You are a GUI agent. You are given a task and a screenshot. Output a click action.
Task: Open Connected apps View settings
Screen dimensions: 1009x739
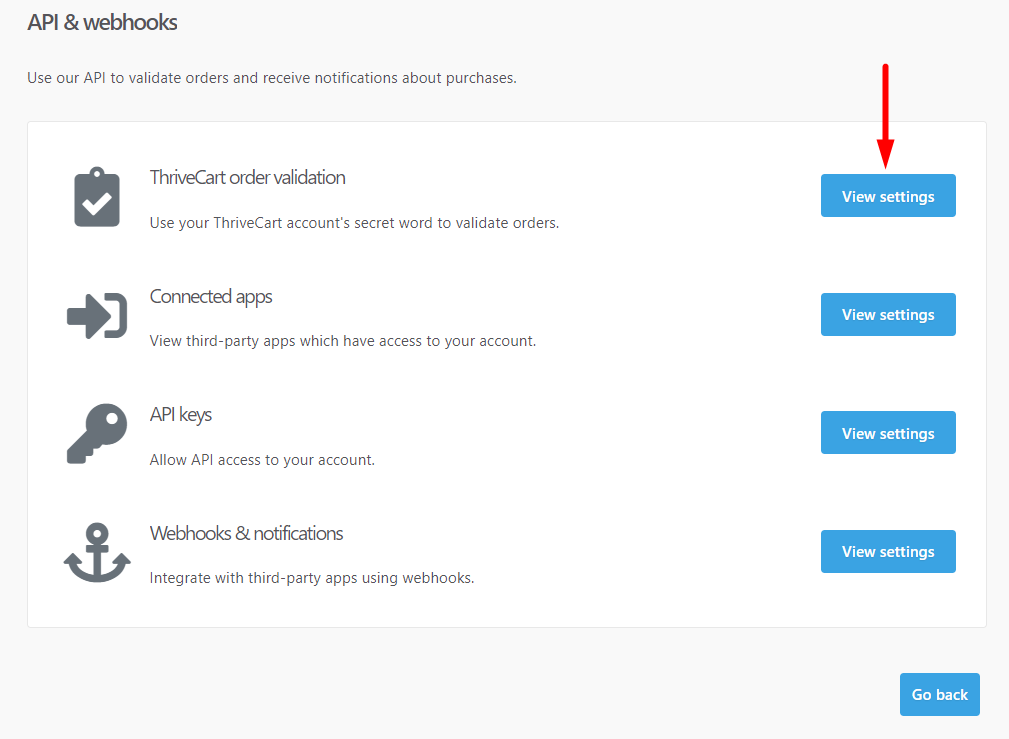[x=888, y=314]
